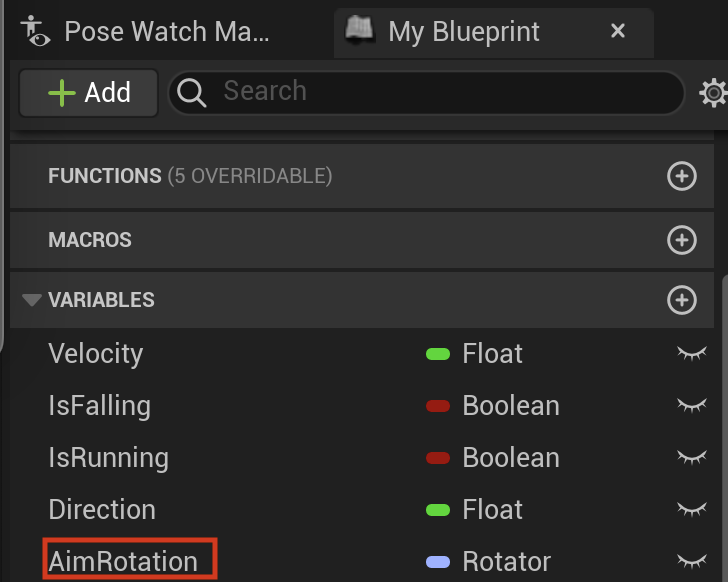Viewport: 728px width, 582px height.
Task: Select the My Blueprint tab
Action: tap(494, 32)
